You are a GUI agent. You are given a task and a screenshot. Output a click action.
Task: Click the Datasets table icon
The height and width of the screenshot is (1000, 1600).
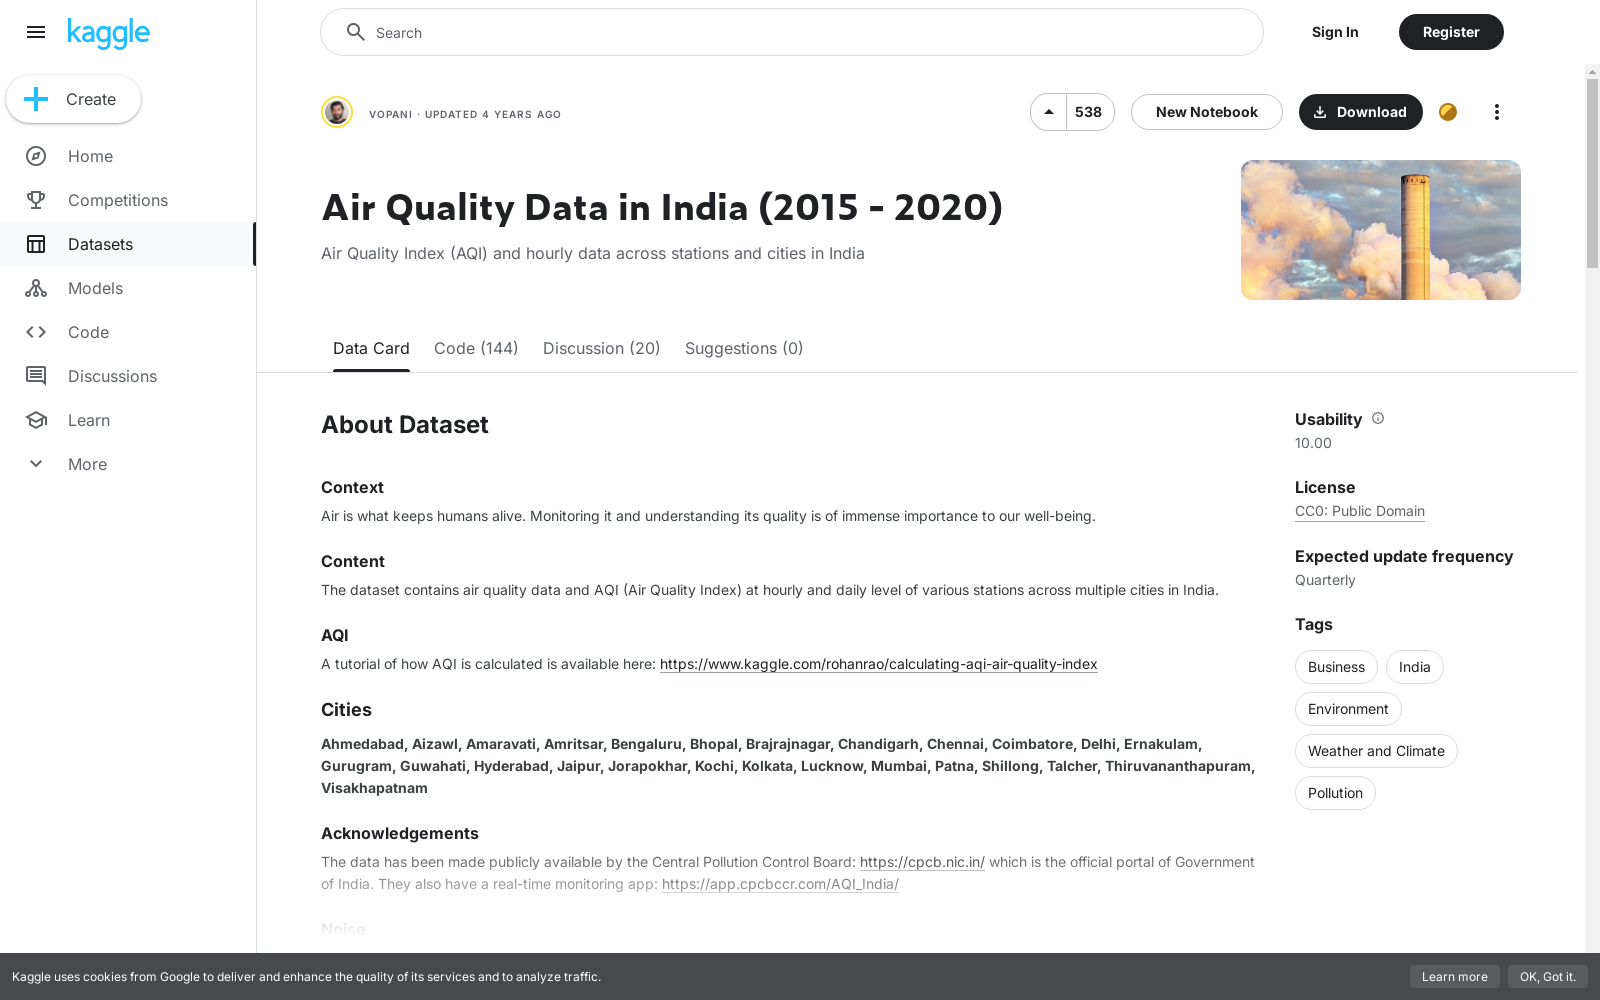click(x=36, y=244)
